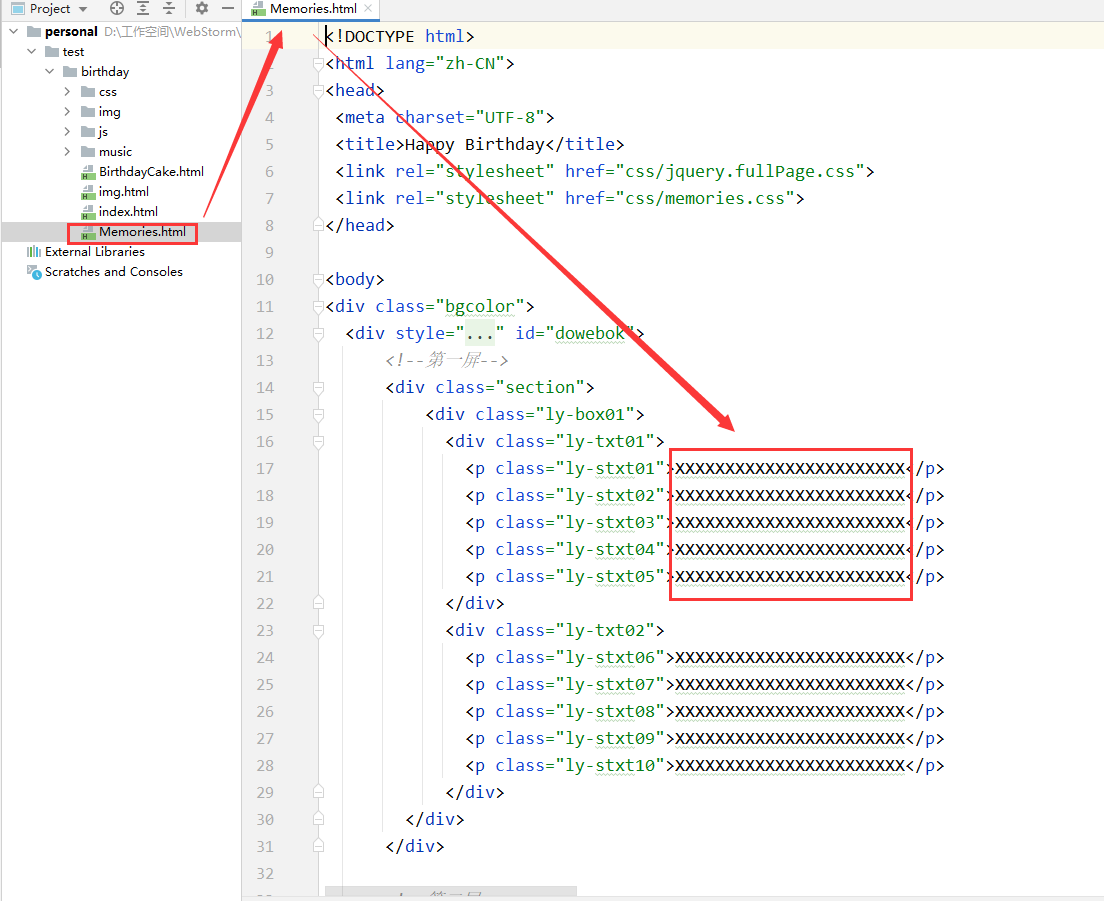1104x901 pixels.
Task: Select the img folder in tree
Action: (110, 111)
